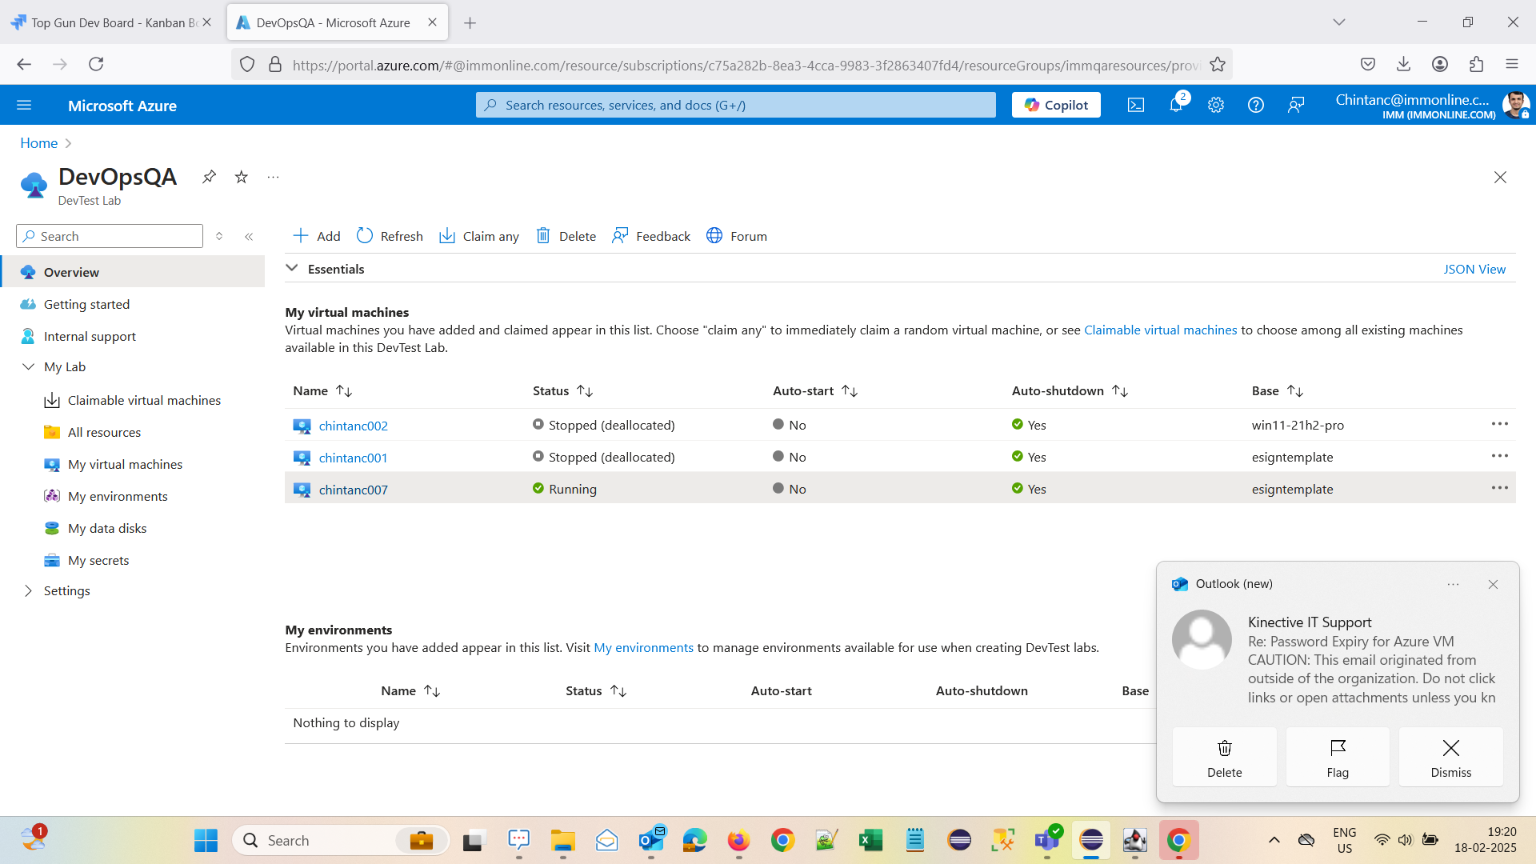The image size is (1536, 864).
Task: Expand or collapse all sidebar menu groups
Action: (219, 236)
